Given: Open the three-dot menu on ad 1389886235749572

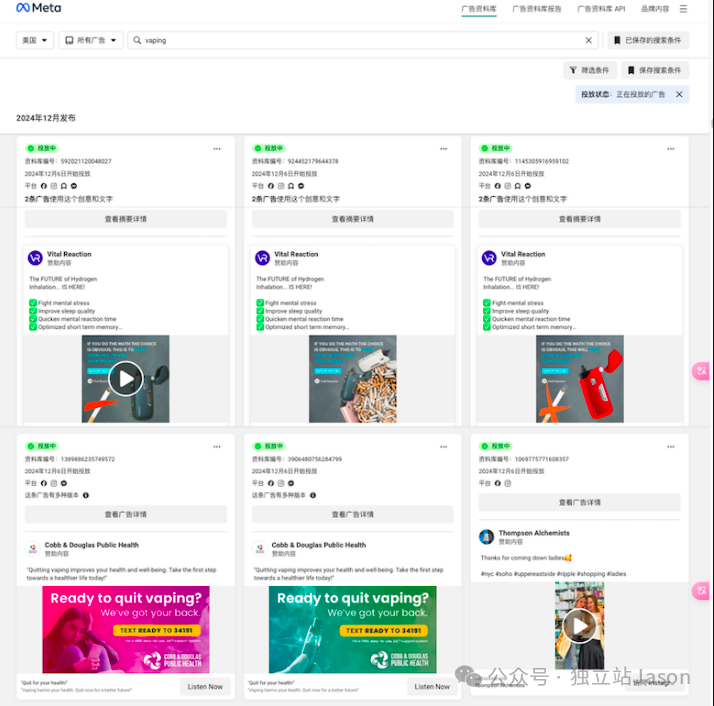Looking at the screenshot, I should [x=217, y=447].
